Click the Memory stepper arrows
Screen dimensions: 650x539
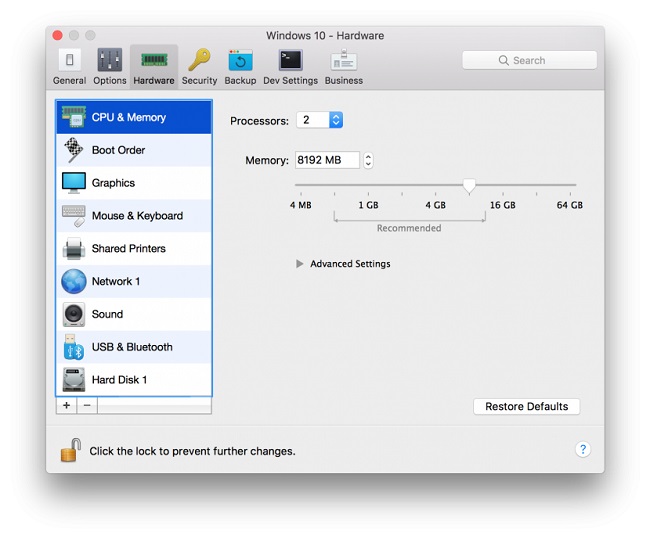[368, 160]
